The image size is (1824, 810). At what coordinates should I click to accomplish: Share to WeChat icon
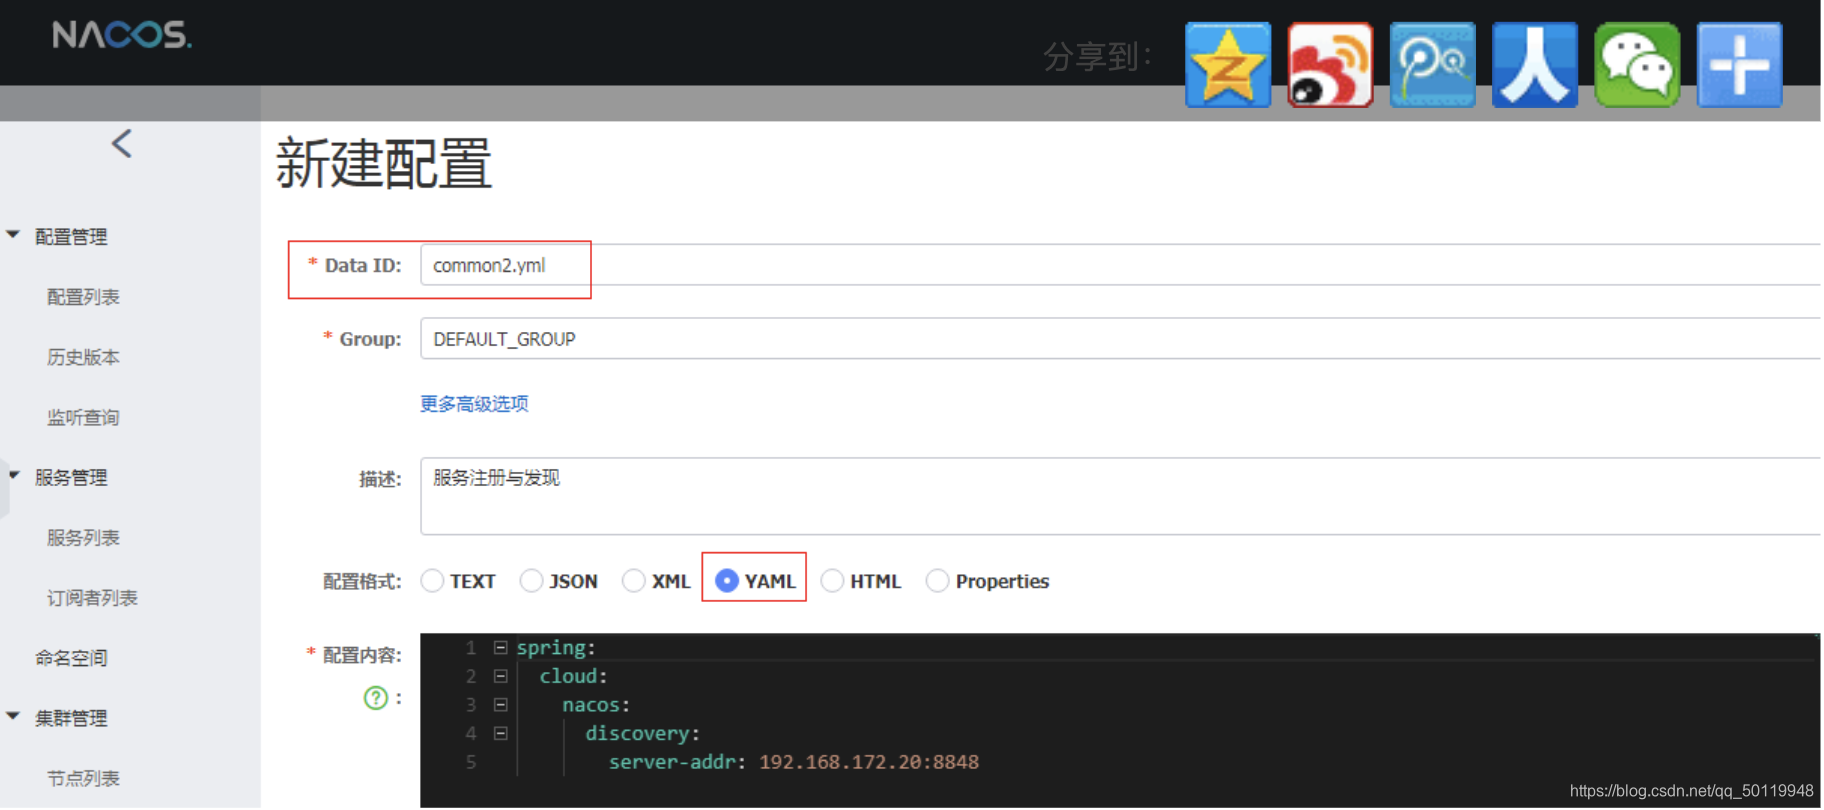click(x=1637, y=65)
